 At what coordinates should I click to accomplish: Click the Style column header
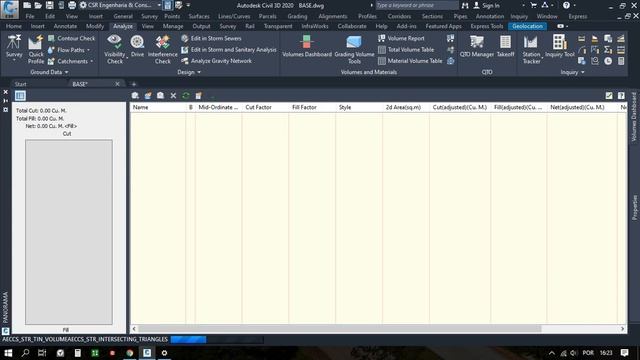(x=359, y=107)
